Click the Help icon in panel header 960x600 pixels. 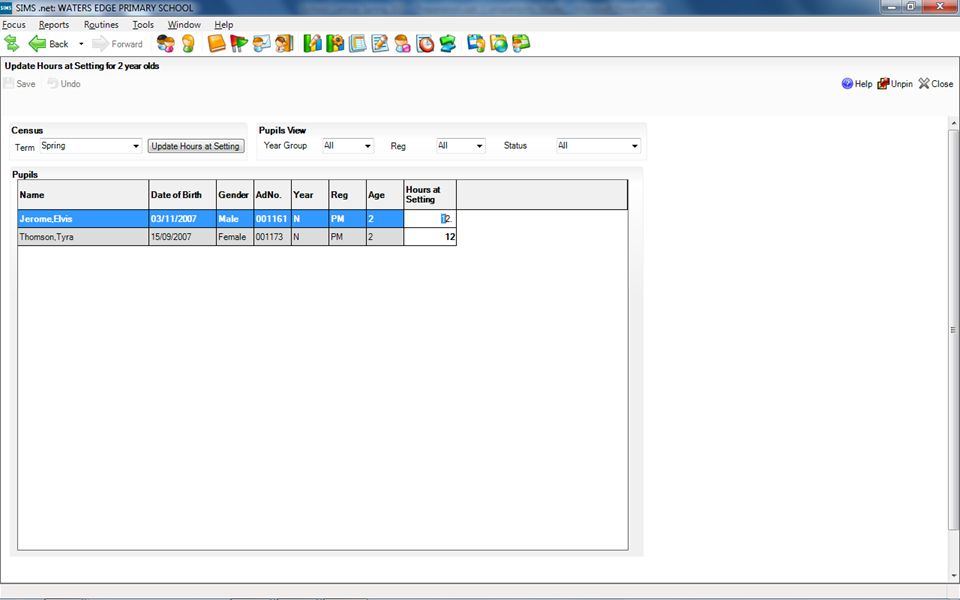pyautogui.click(x=857, y=84)
